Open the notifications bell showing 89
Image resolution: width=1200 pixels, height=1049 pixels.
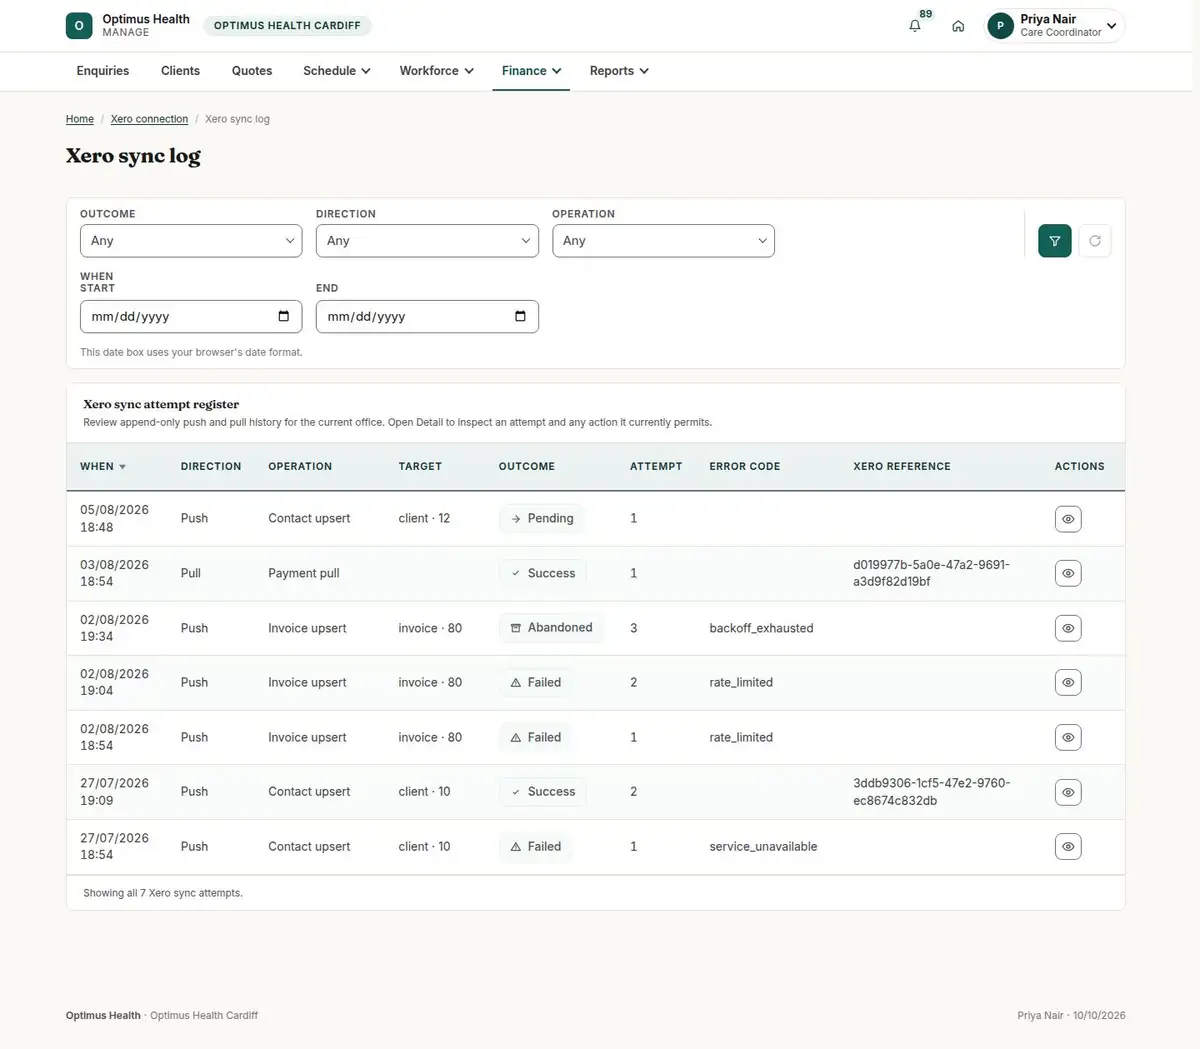tap(915, 26)
